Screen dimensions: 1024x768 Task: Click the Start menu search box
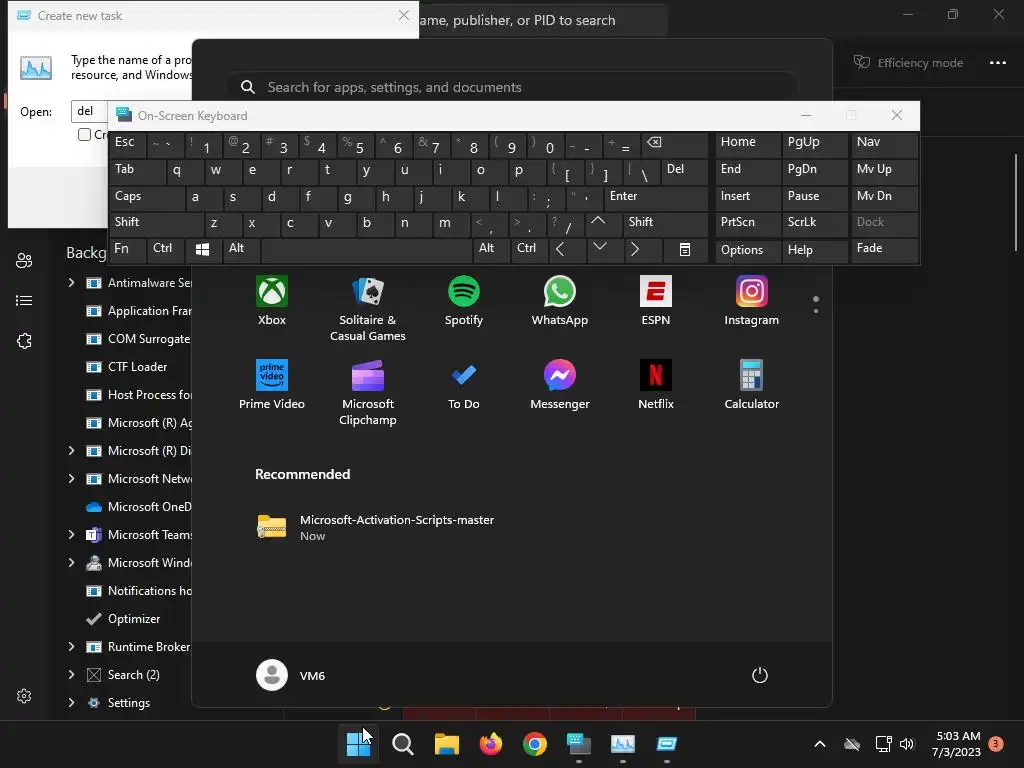pos(511,87)
